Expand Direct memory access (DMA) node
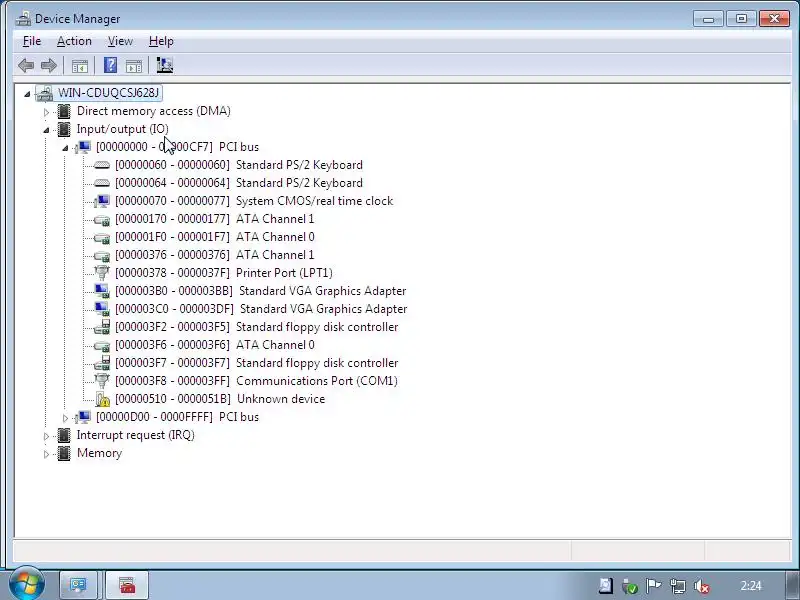800x600 pixels. (46, 112)
